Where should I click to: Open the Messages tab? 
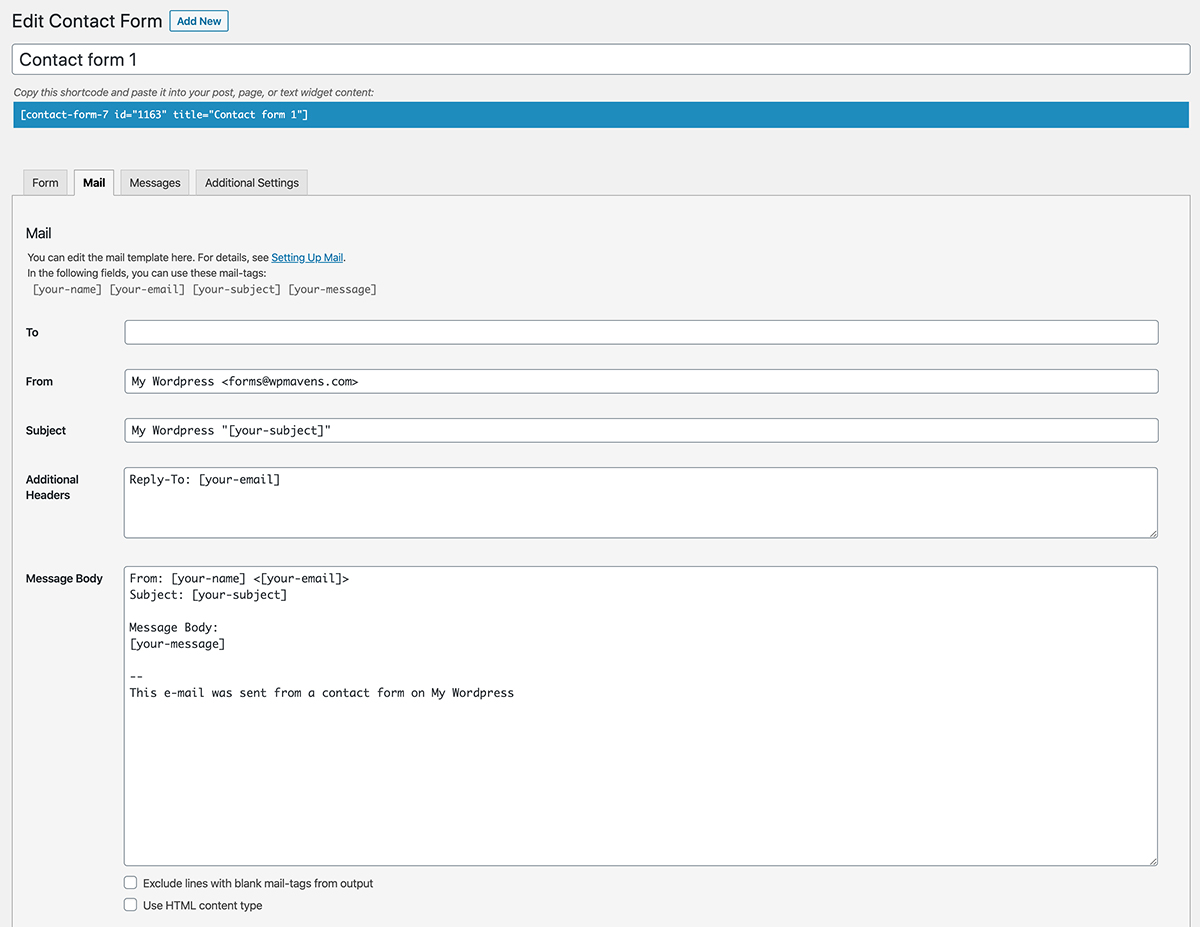pos(154,182)
